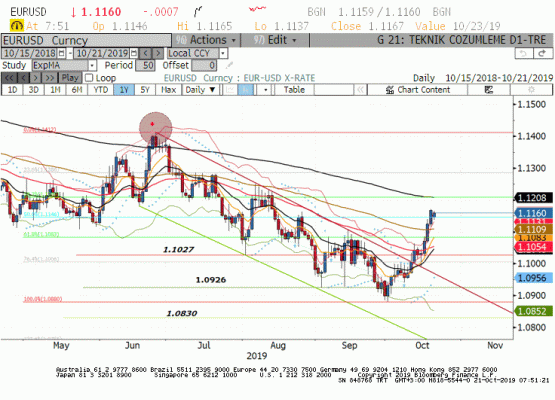Open the start date calendar picker
The width and height of the screenshot is (555, 400).
62,53
